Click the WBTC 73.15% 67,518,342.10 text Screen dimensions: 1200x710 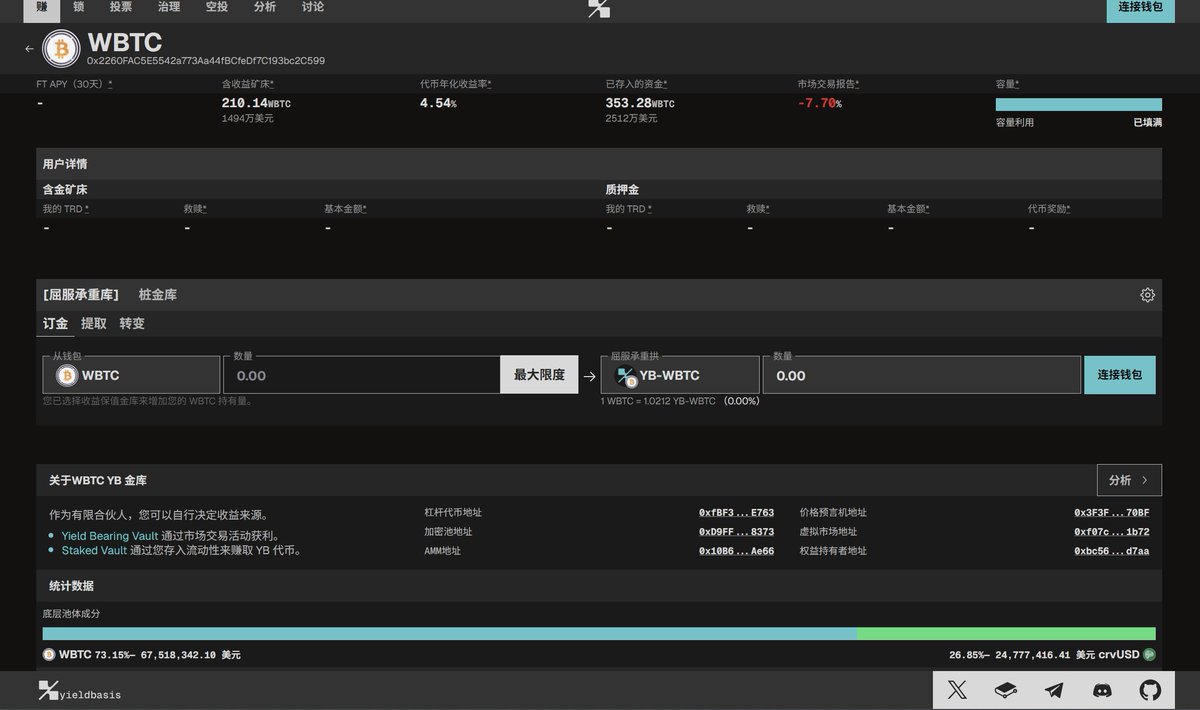[150, 655]
